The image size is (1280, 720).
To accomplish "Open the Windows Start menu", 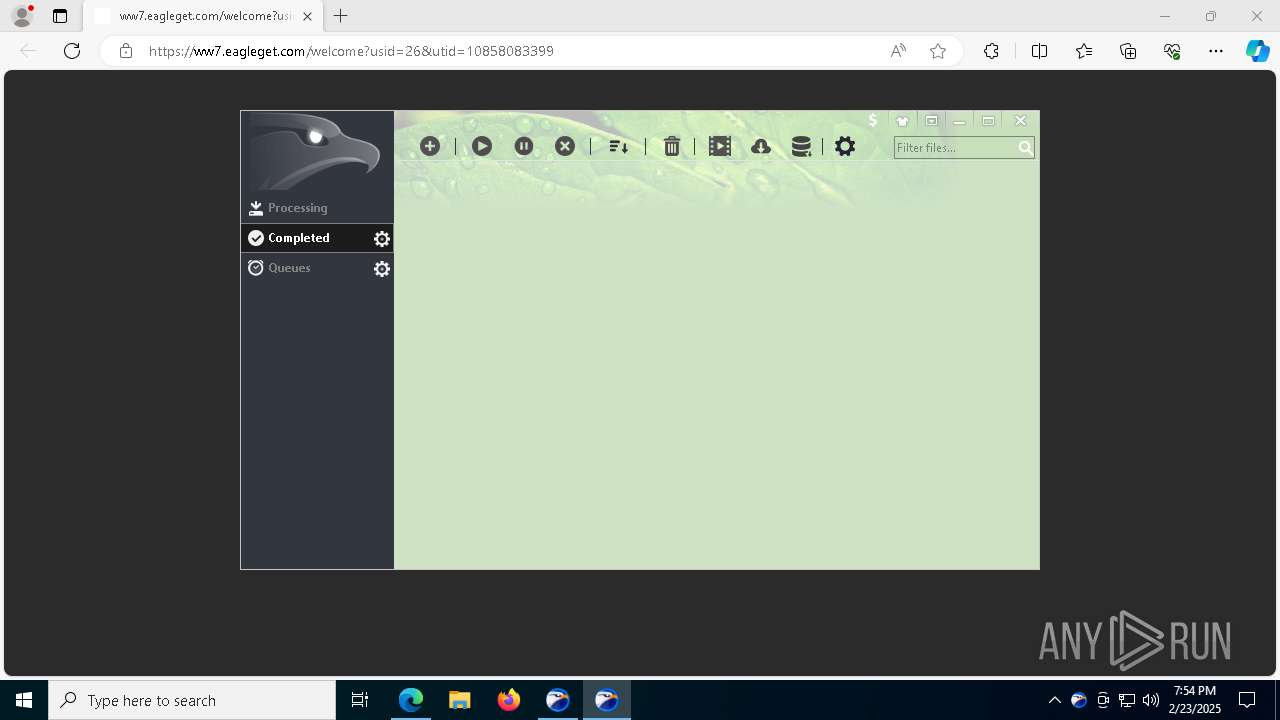I will [x=24, y=700].
